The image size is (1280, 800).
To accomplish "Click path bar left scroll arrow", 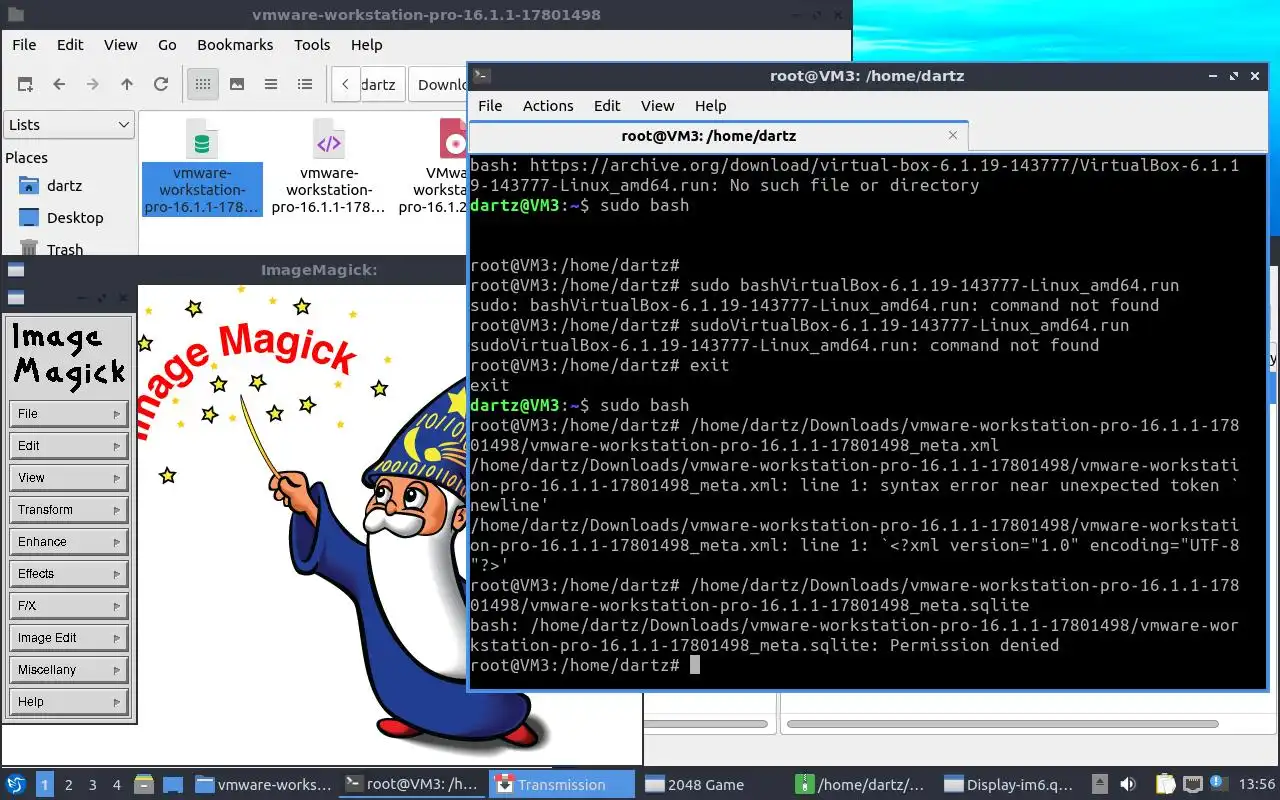I will 345,85.
